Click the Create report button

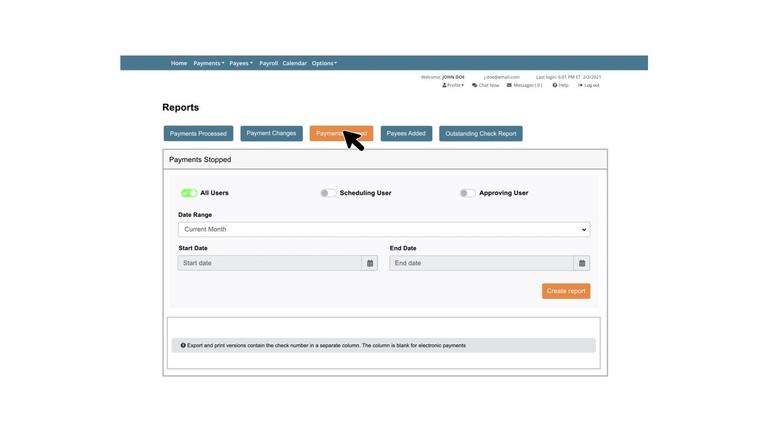[x=566, y=291]
